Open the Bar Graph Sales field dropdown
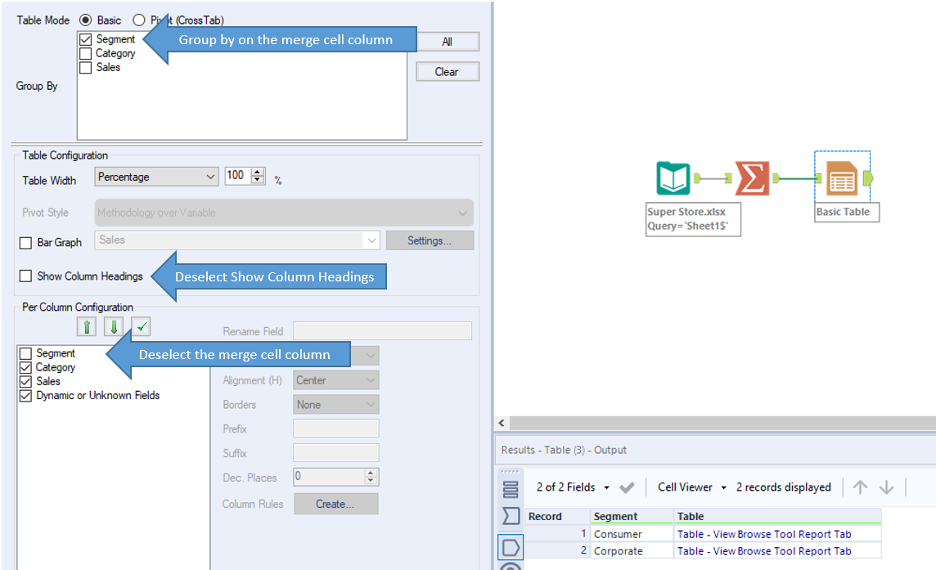 [237, 240]
